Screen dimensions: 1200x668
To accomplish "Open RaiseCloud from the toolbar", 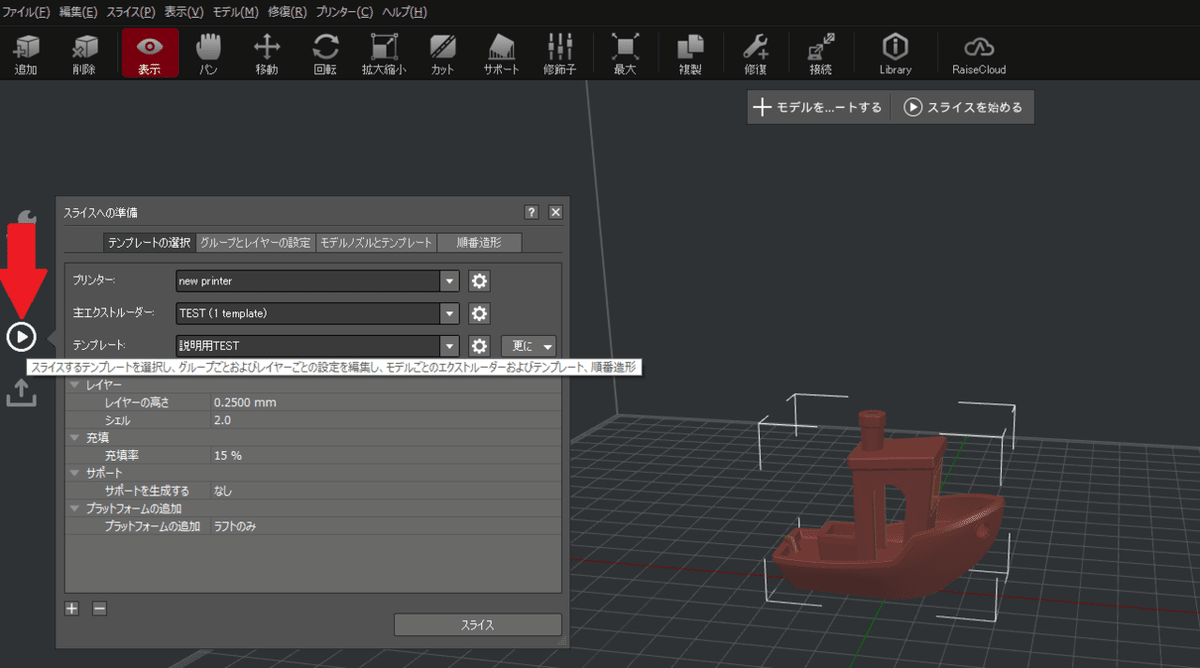I will (979, 53).
